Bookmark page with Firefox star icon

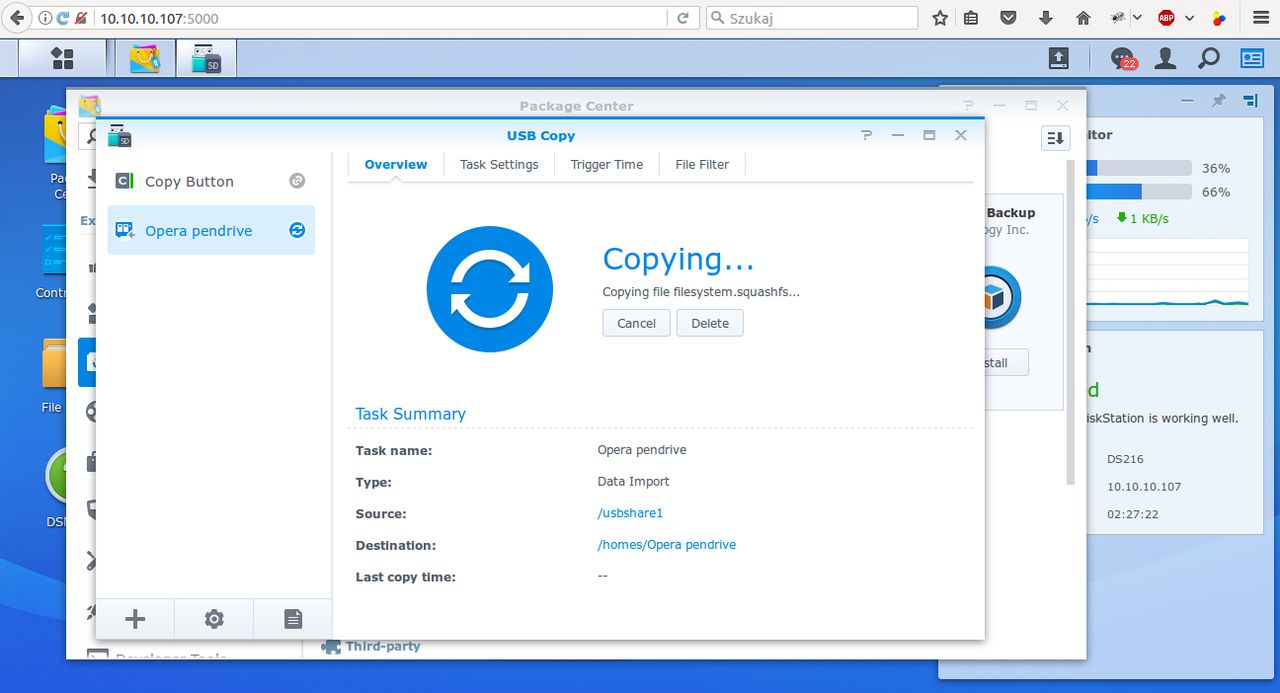click(940, 18)
